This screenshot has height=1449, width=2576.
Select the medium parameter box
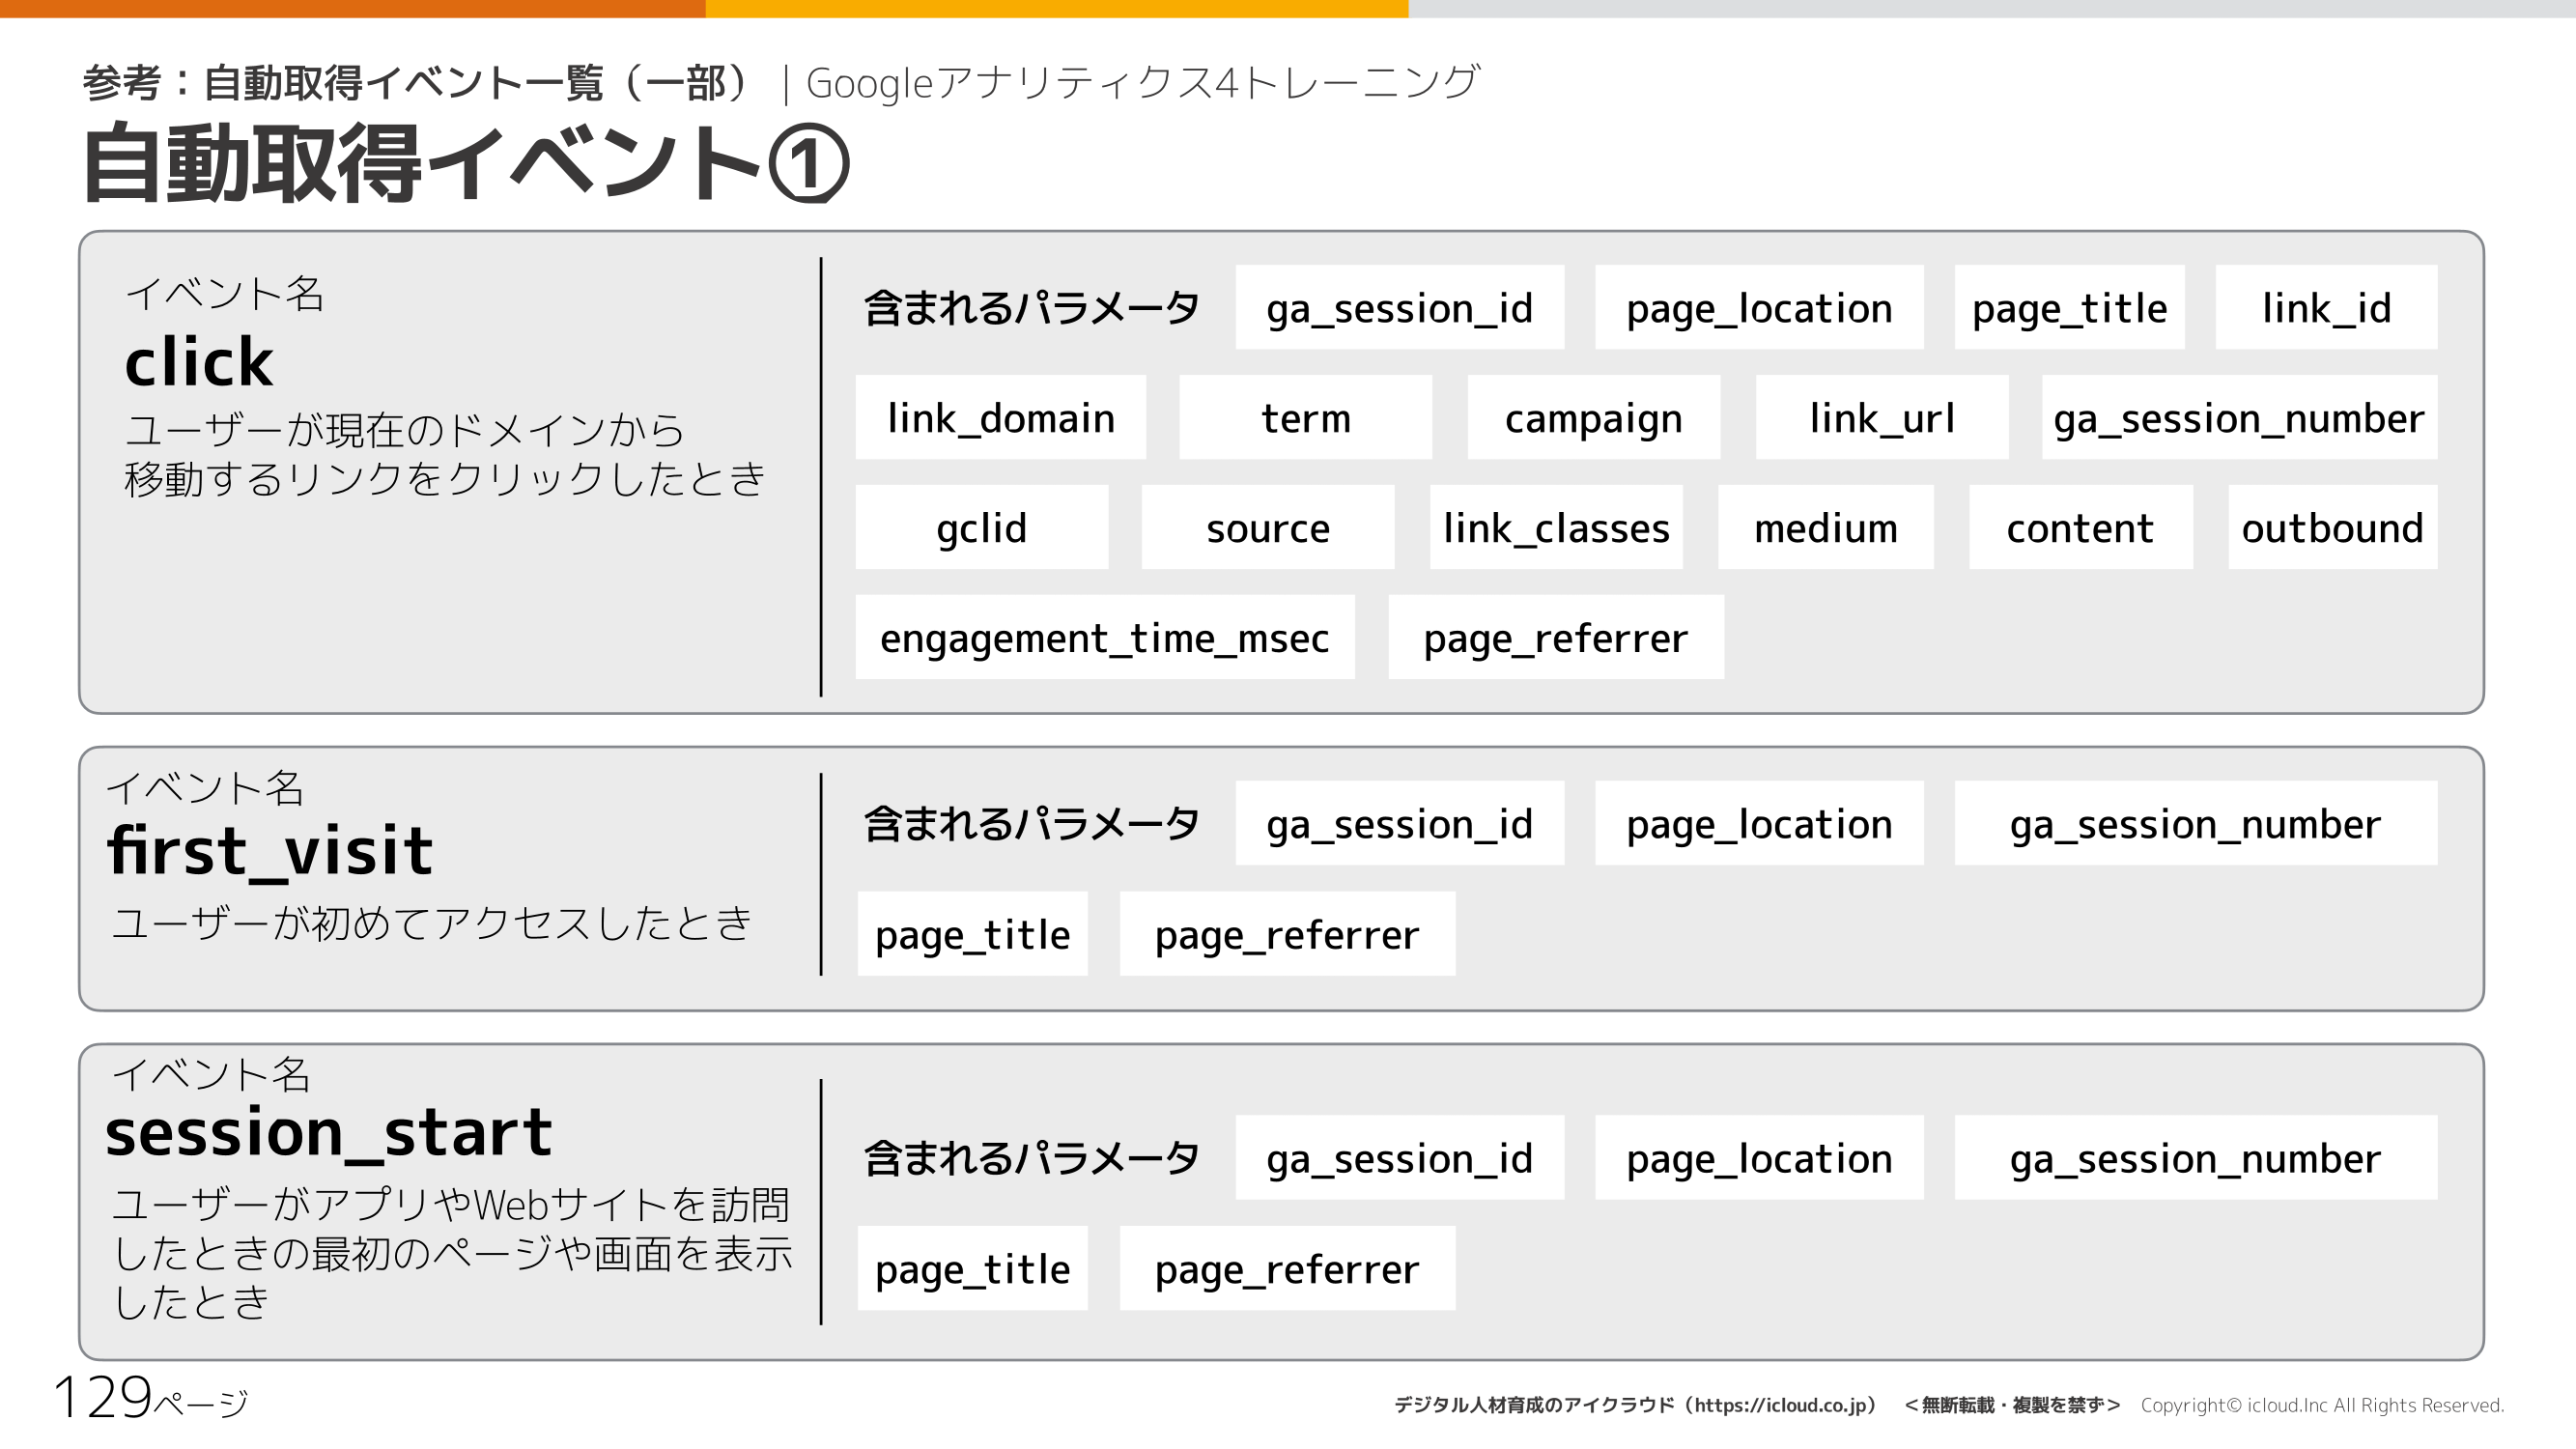(x=1824, y=528)
